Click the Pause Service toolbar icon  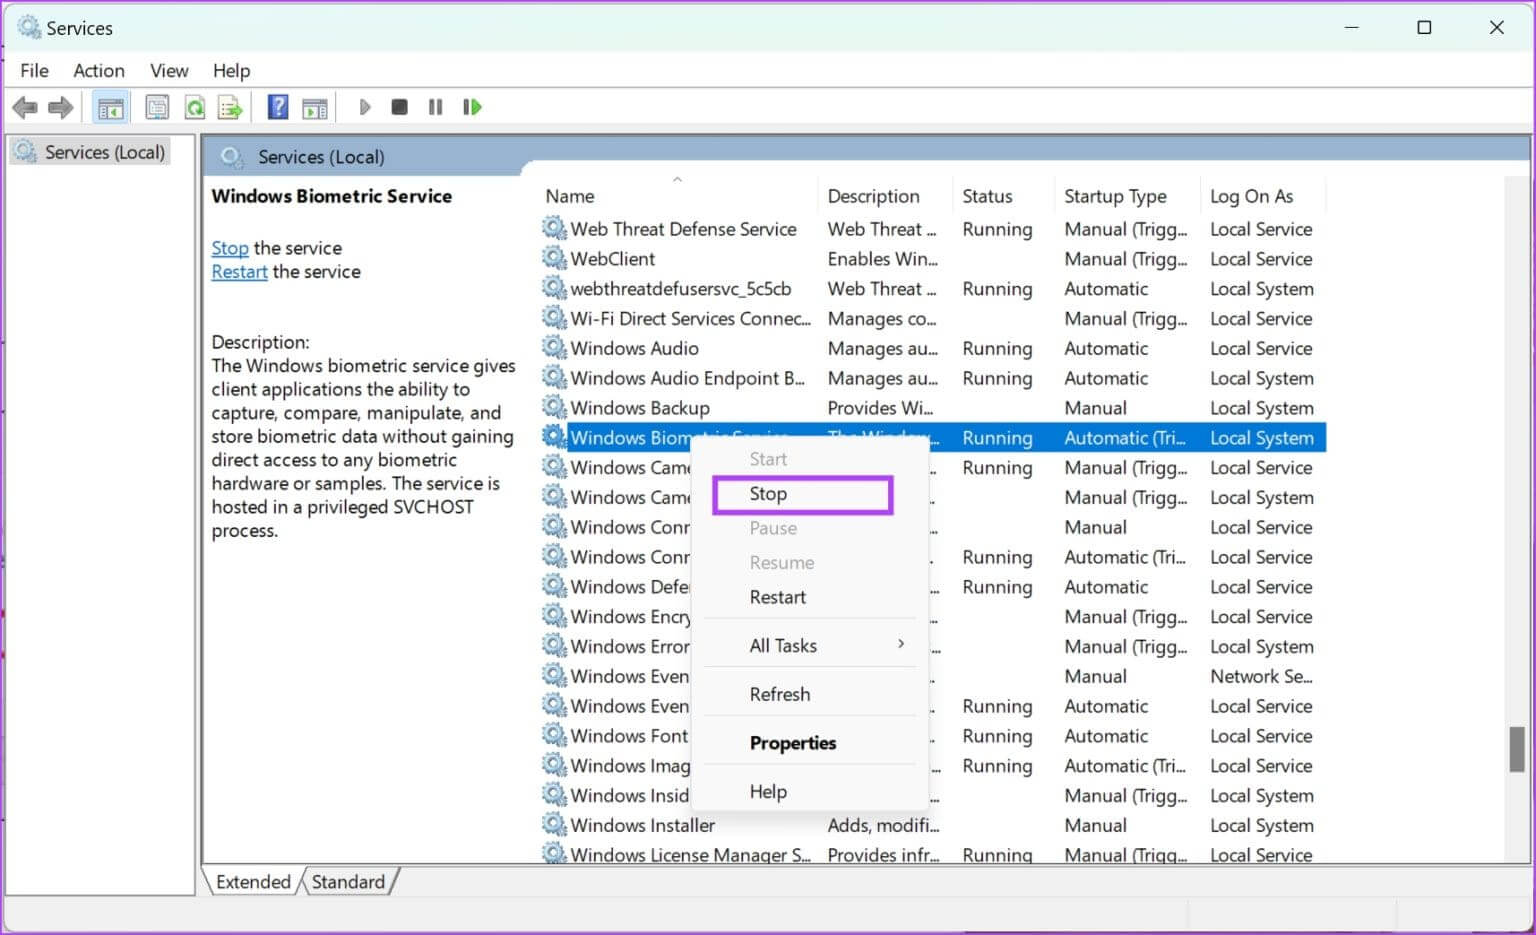[x=435, y=107]
